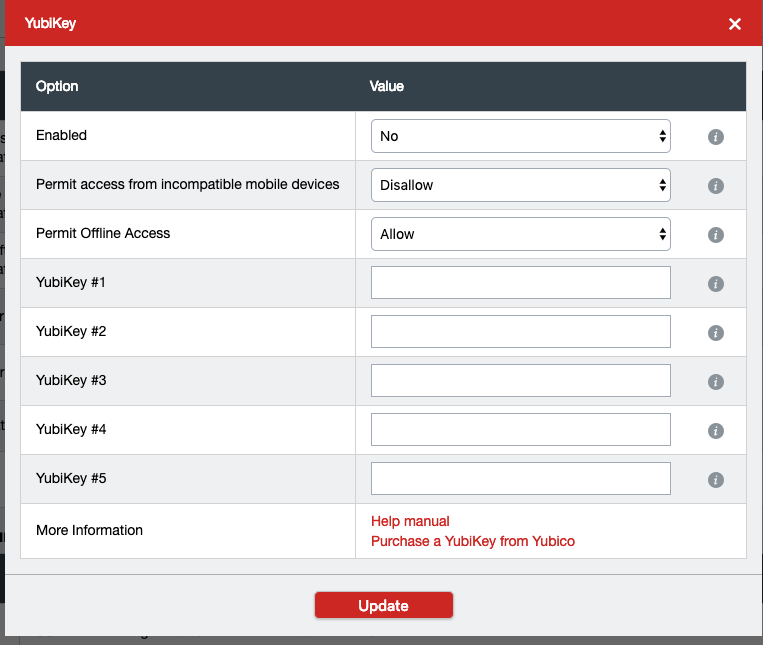Click the info icon beside YubiKey #3

point(715,382)
